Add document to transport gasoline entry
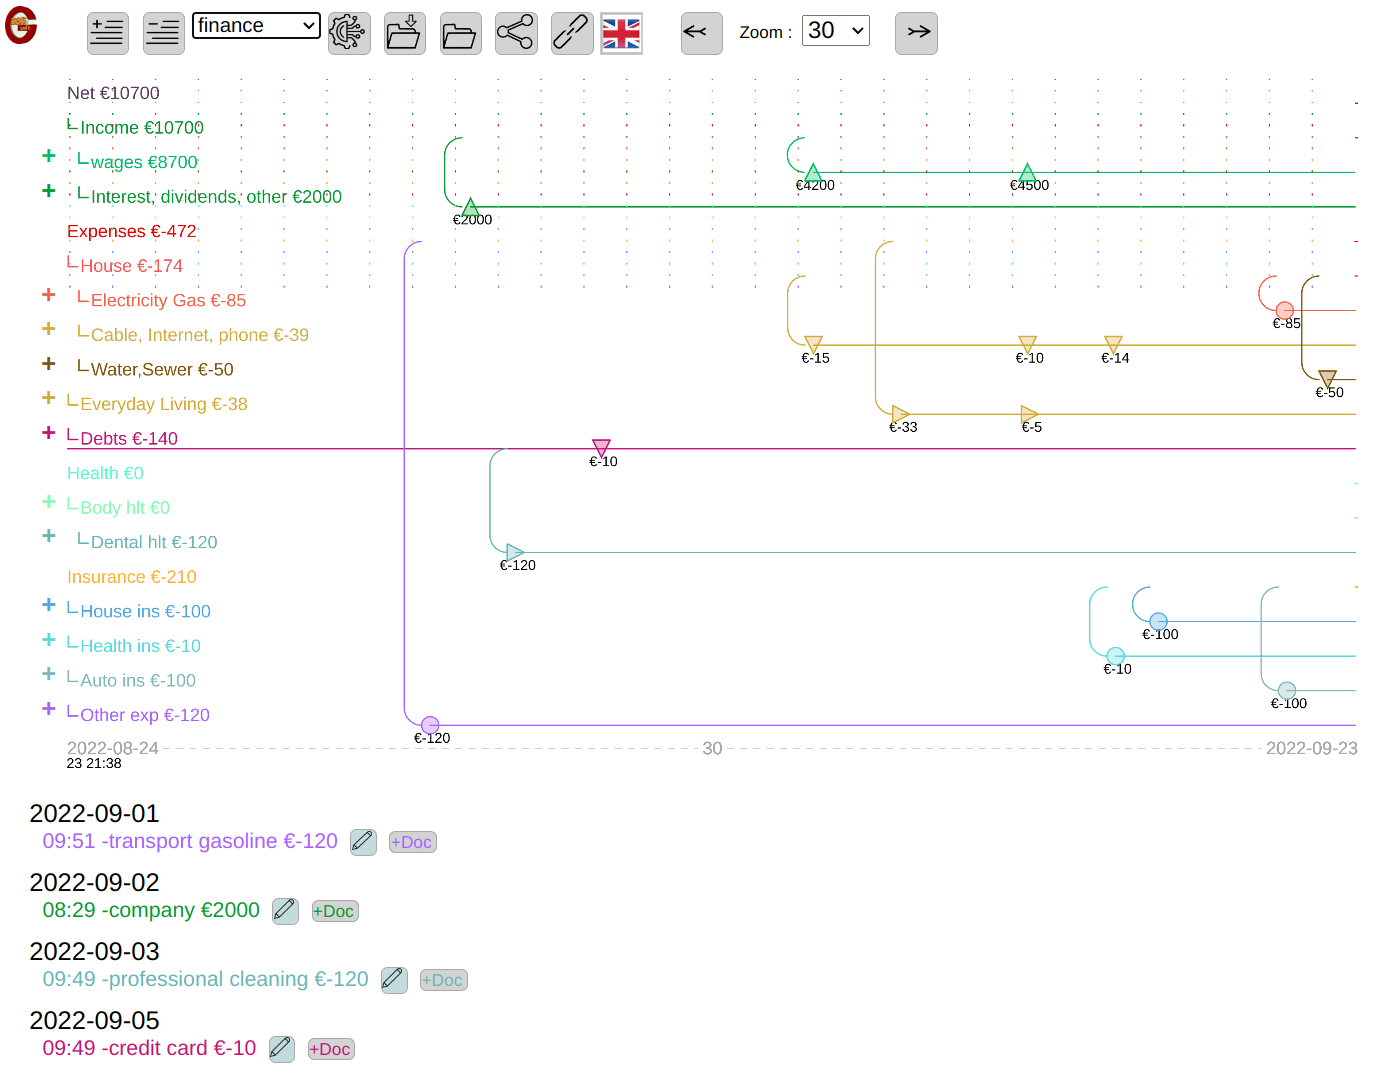The height and width of the screenshot is (1074, 1377). (x=412, y=842)
